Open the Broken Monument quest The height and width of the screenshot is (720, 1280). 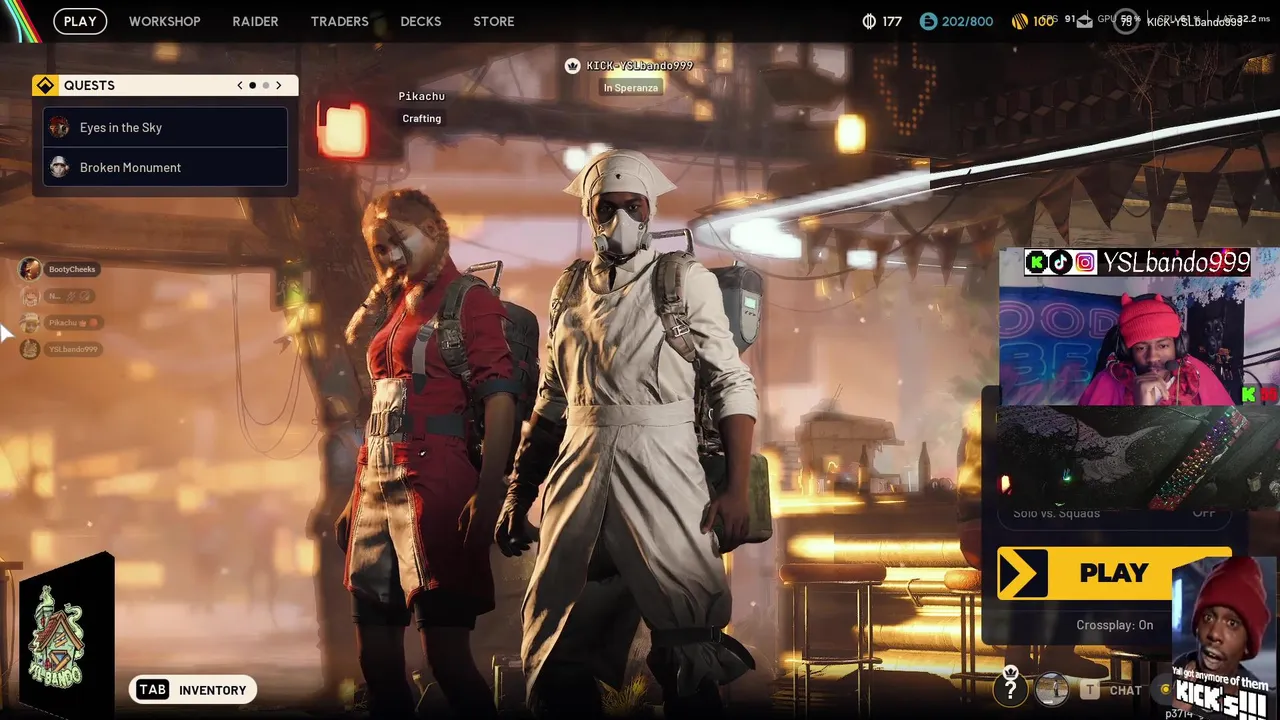(165, 167)
